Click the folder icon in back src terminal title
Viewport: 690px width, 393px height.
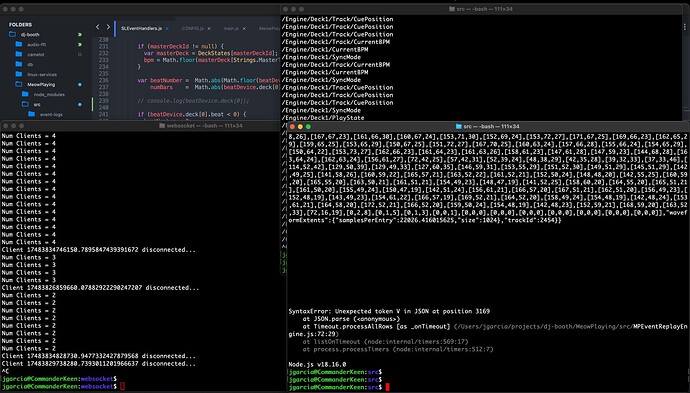[x=451, y=9]
